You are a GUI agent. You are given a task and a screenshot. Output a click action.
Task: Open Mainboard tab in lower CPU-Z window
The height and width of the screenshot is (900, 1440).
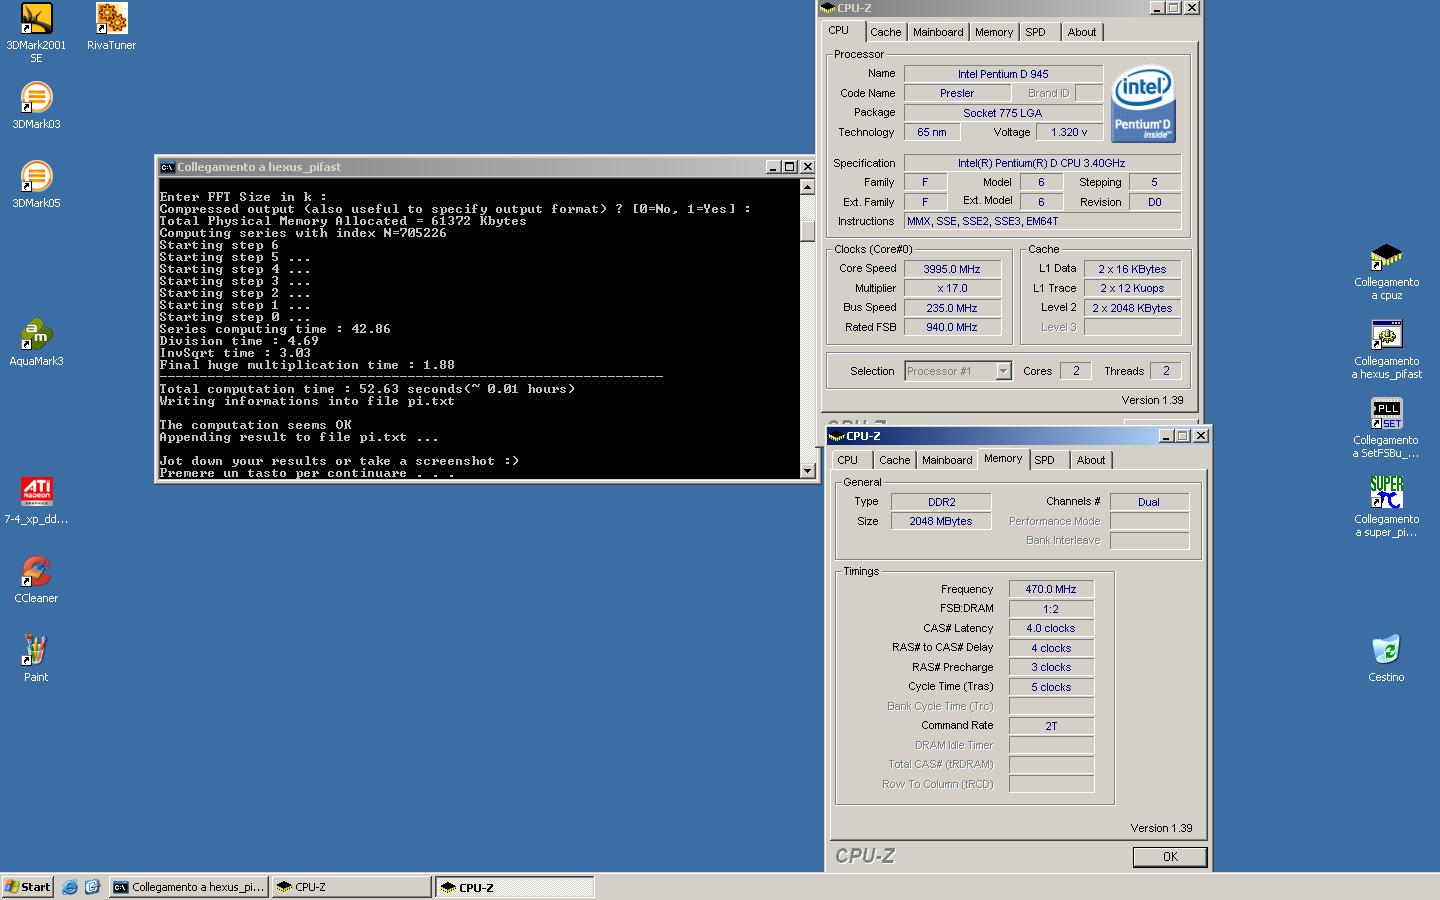tap(947, 460)
